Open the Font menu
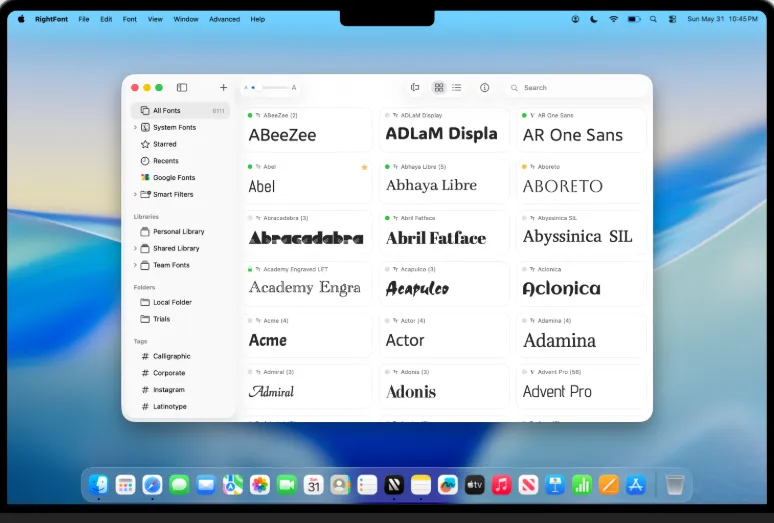Screen dimensions: 774x523 130,19
